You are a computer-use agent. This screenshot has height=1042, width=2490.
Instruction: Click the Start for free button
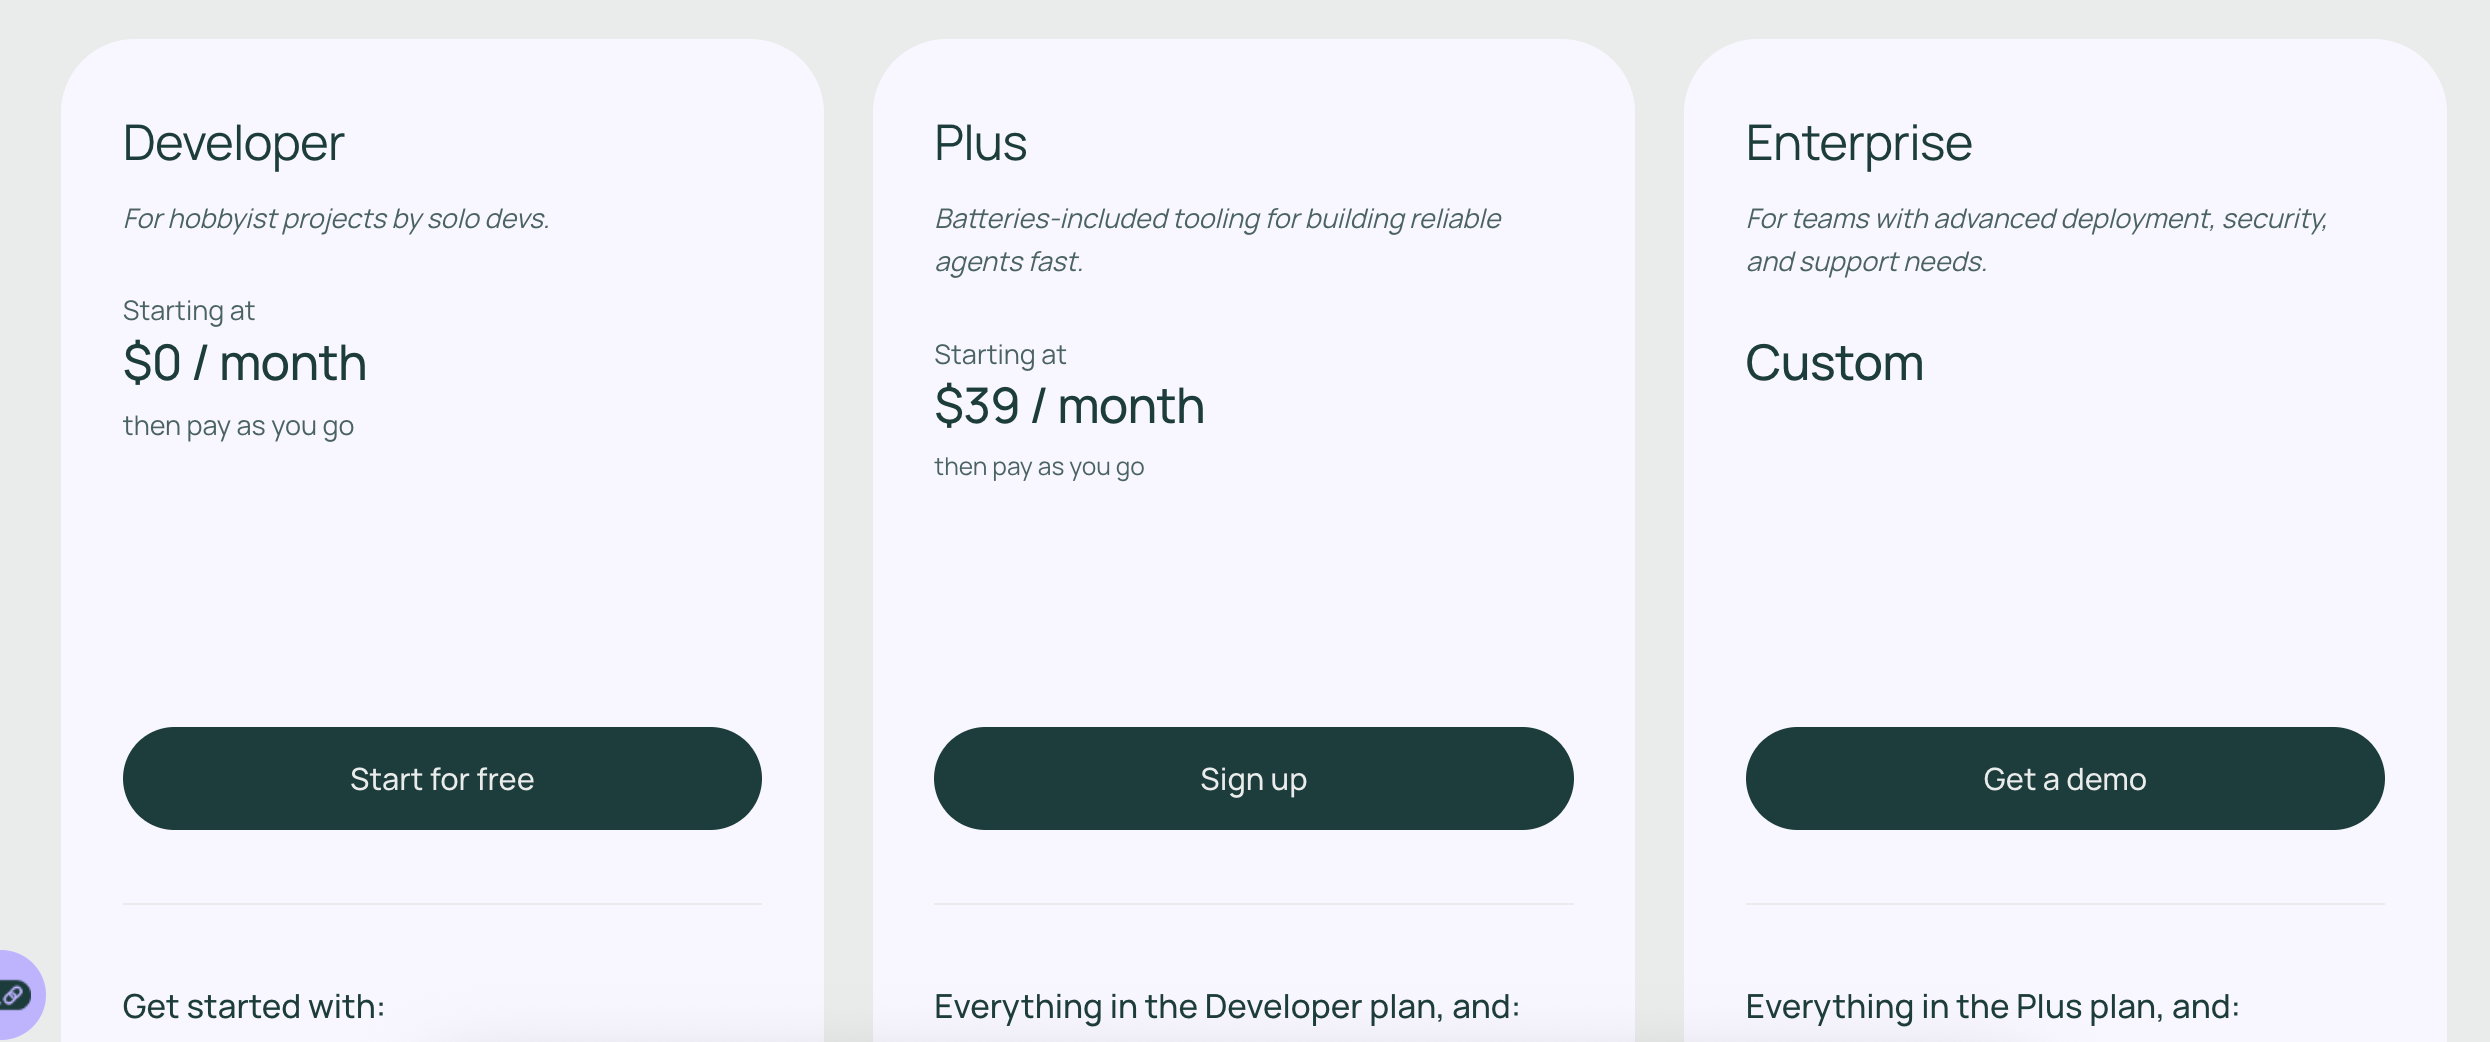click(442, 778)
